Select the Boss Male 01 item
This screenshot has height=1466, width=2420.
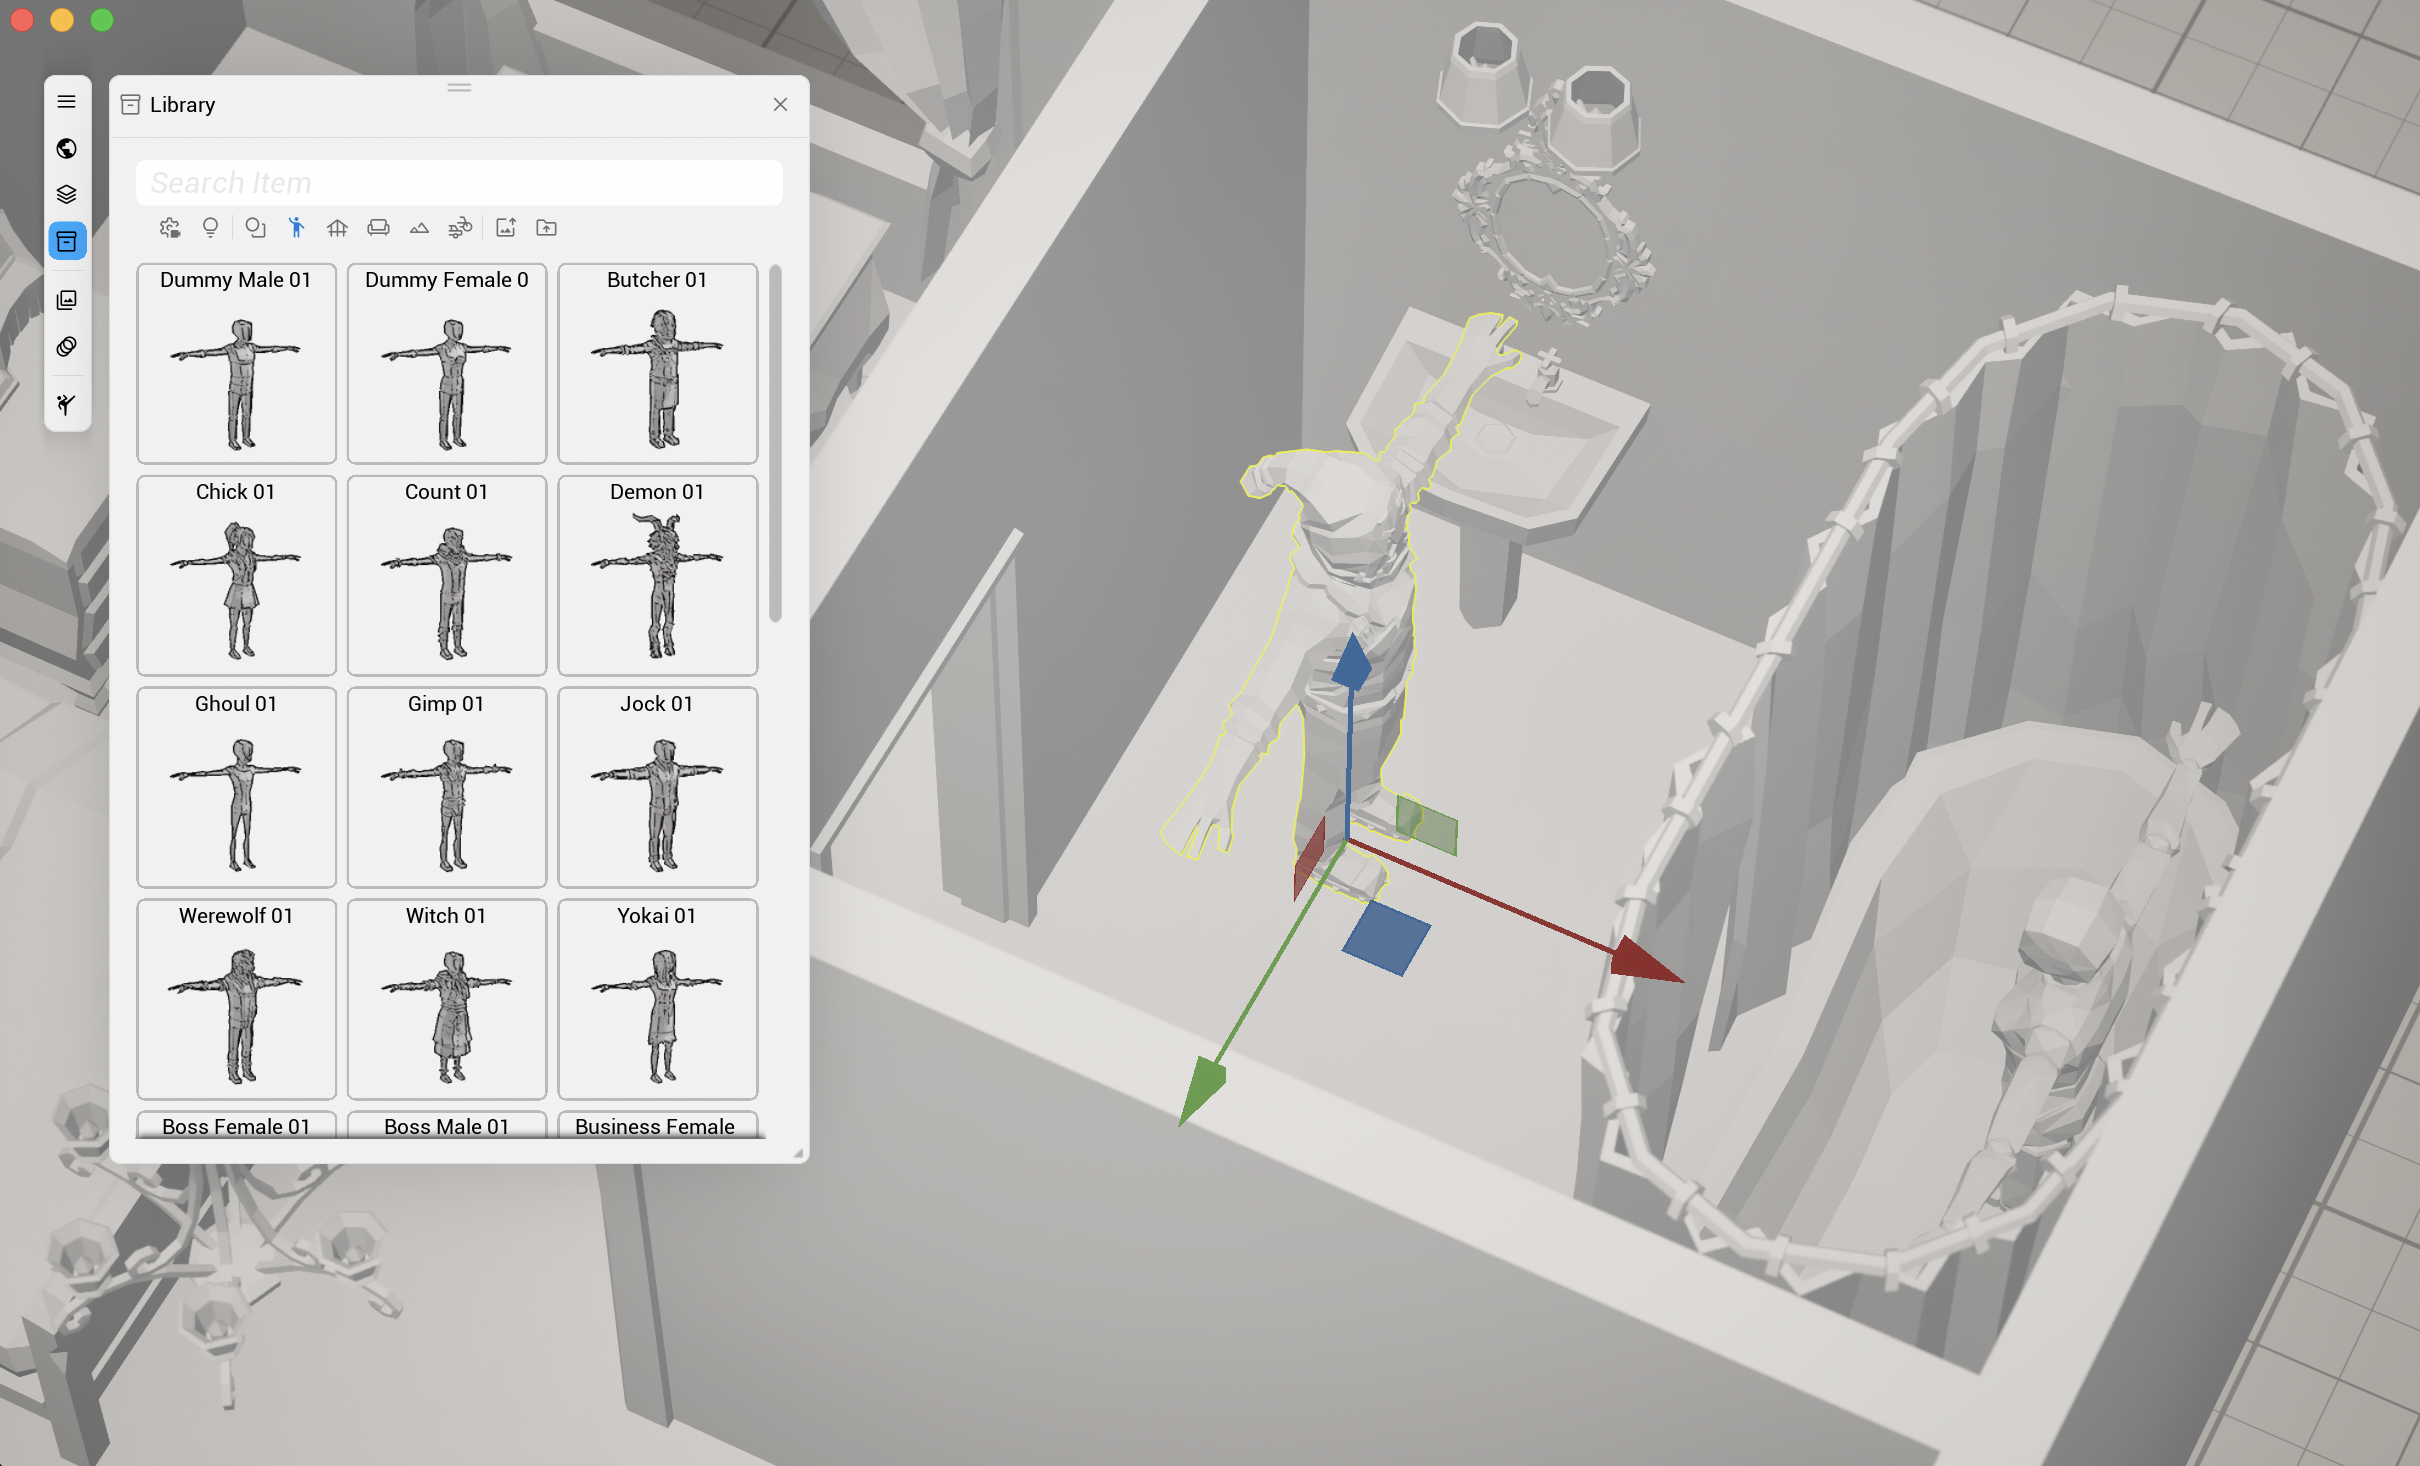pos(447,1125)
